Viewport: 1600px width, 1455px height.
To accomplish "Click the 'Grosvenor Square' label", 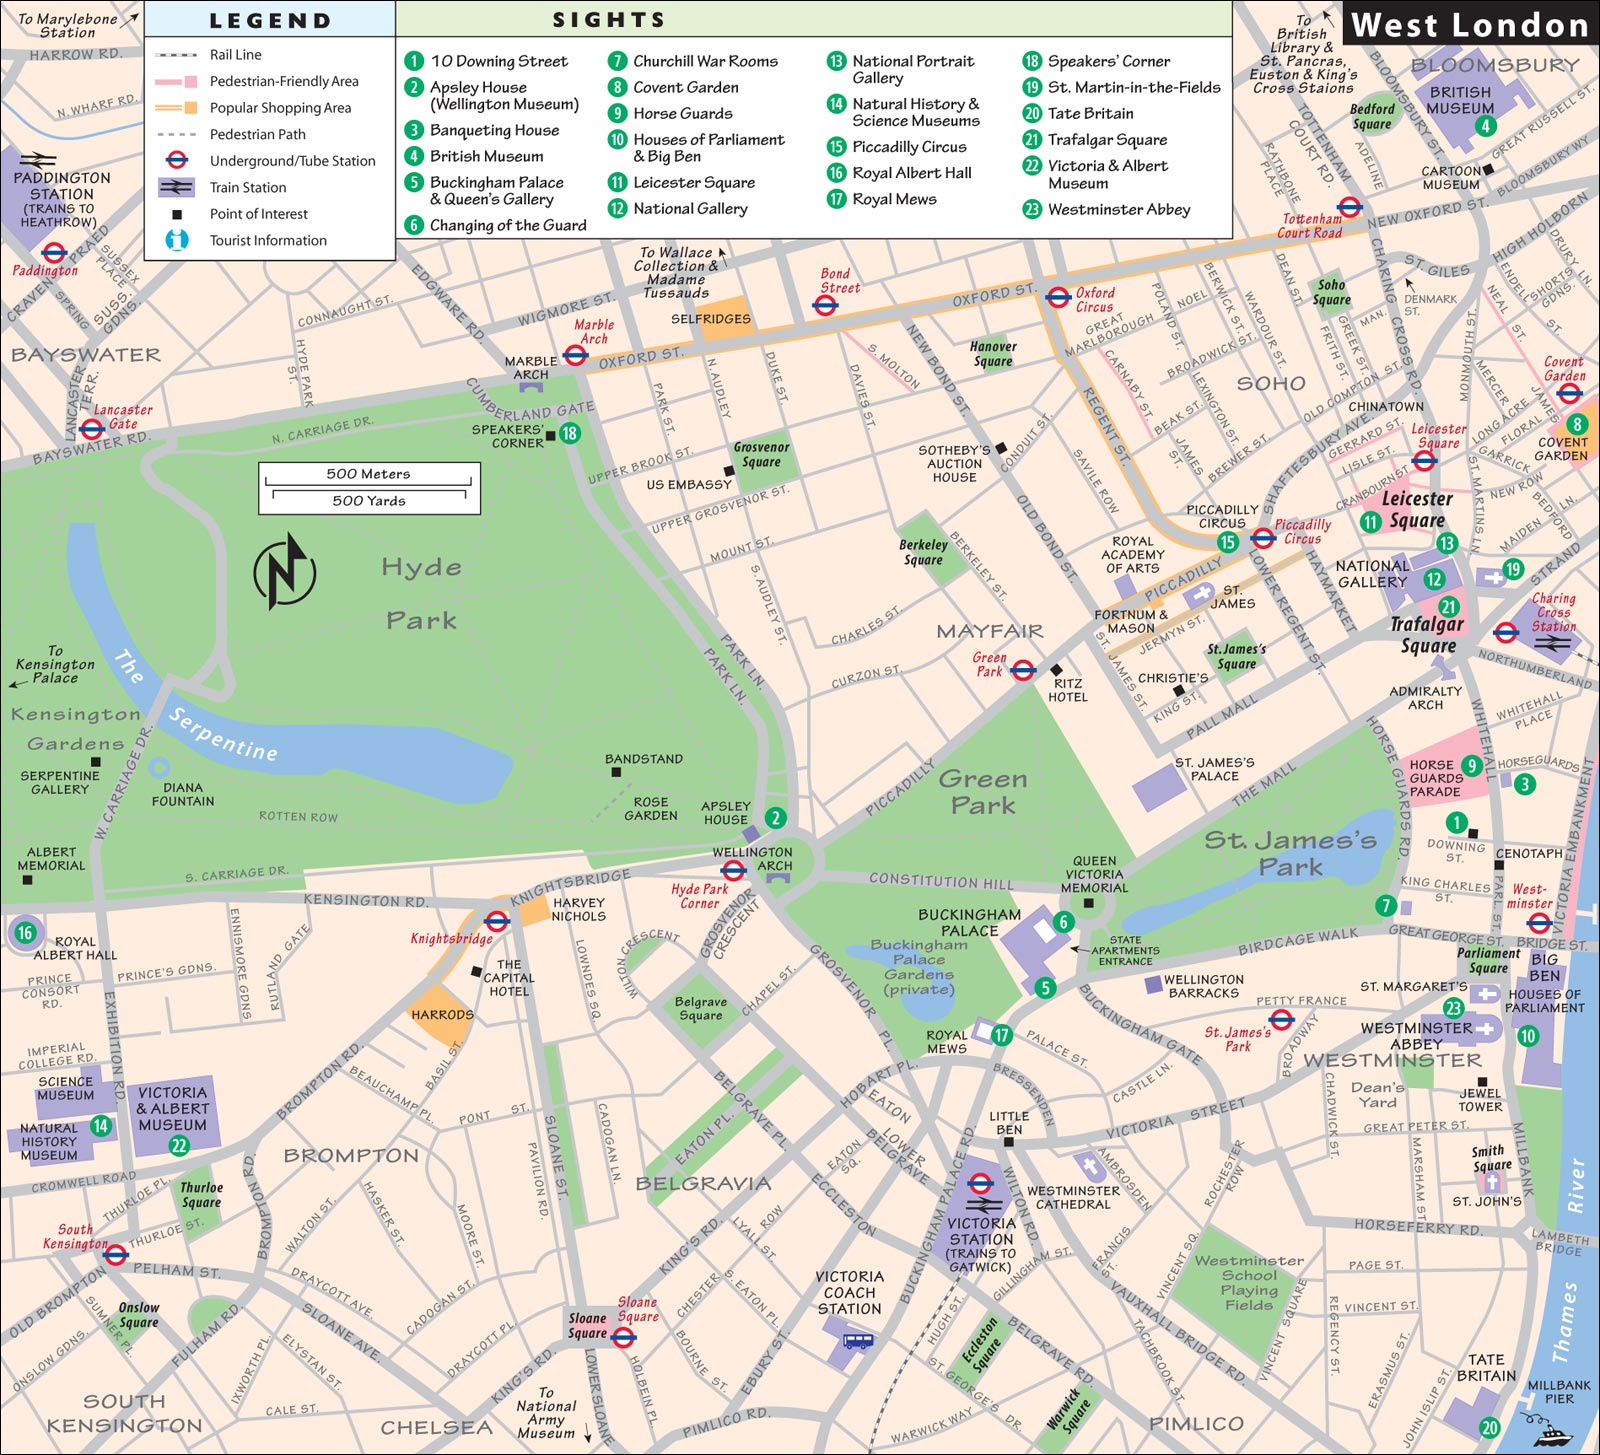I will tap(761, 455).
